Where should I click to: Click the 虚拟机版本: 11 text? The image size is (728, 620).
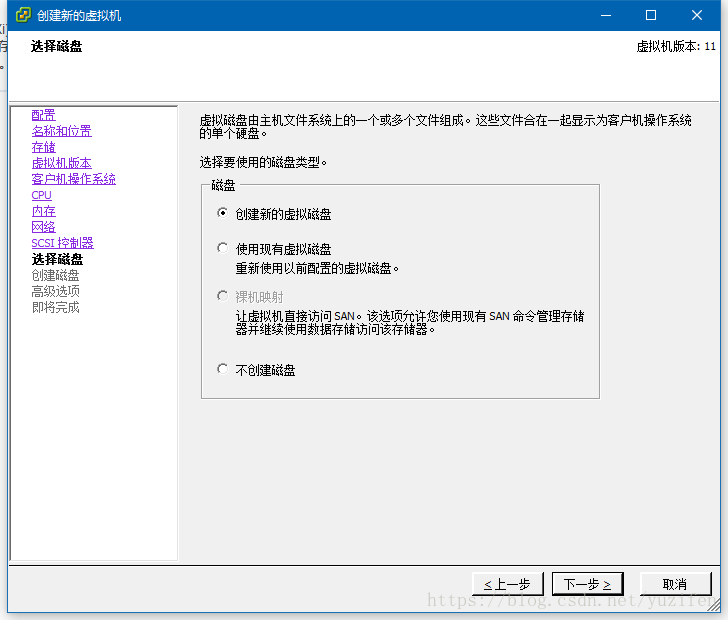click(x=676, y=46)
